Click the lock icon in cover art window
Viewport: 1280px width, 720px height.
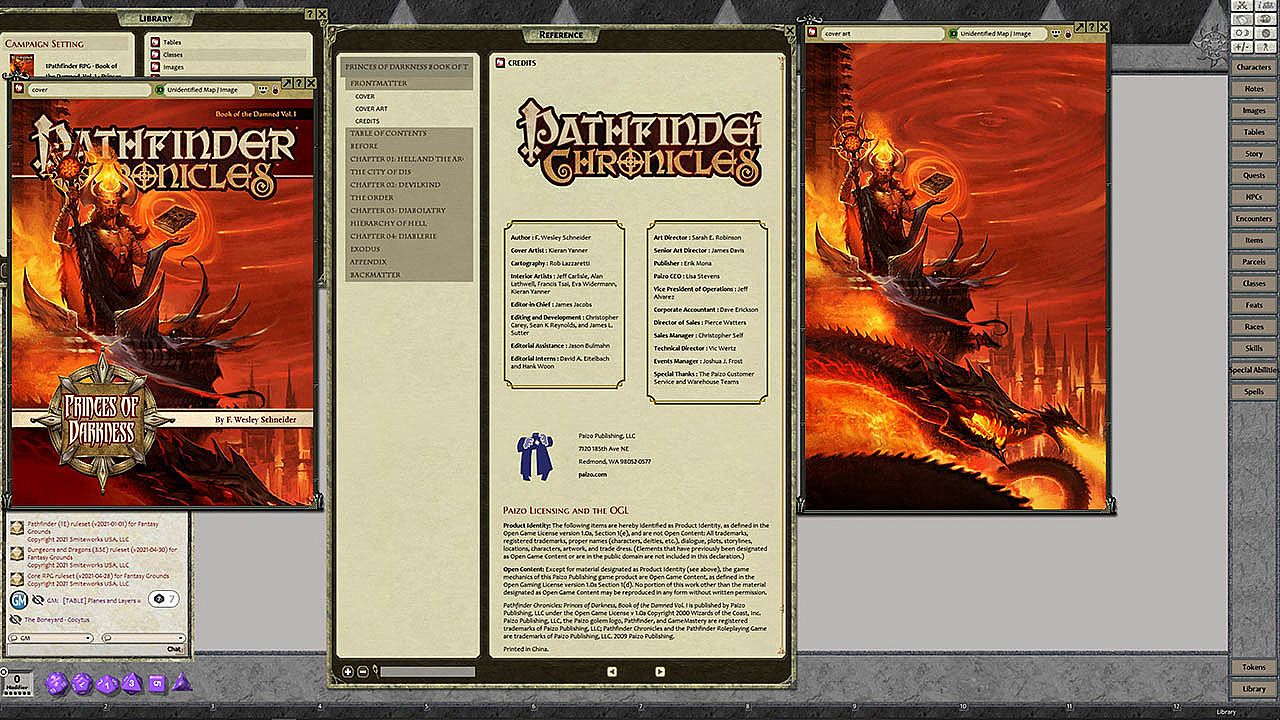pos(1068,34)
